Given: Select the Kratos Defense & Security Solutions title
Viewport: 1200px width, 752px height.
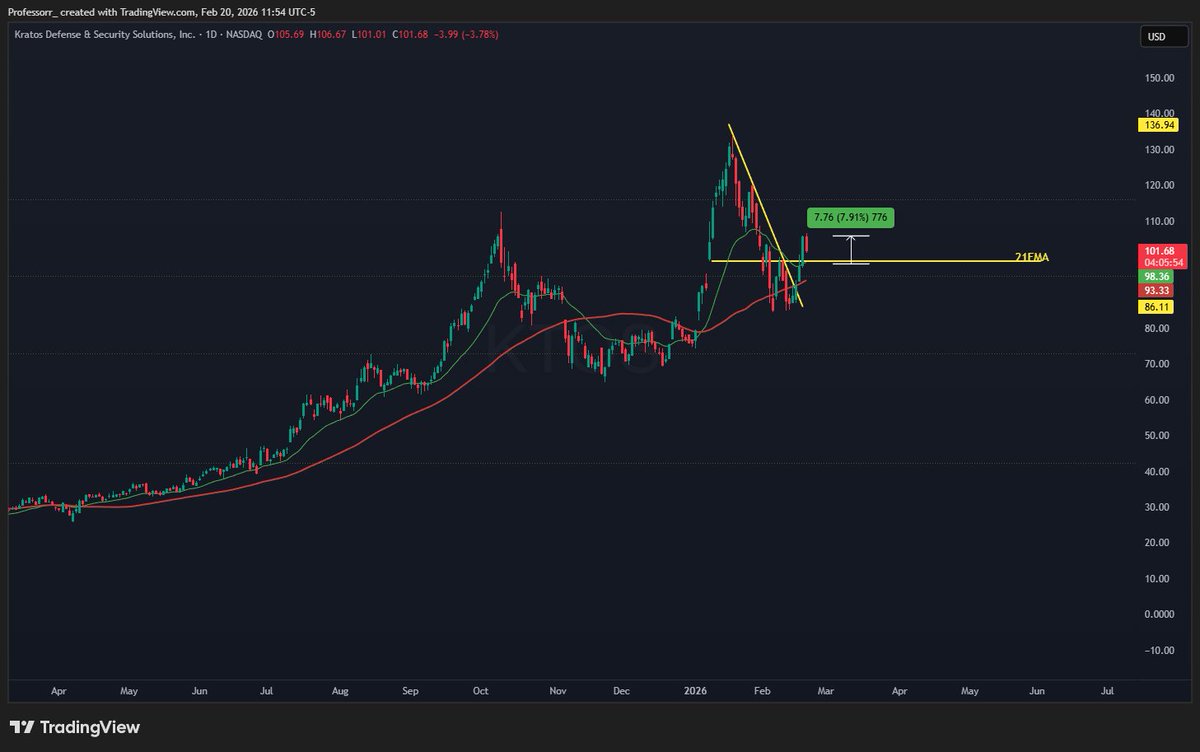Looking at the screenshot, I should click(107, 34).
